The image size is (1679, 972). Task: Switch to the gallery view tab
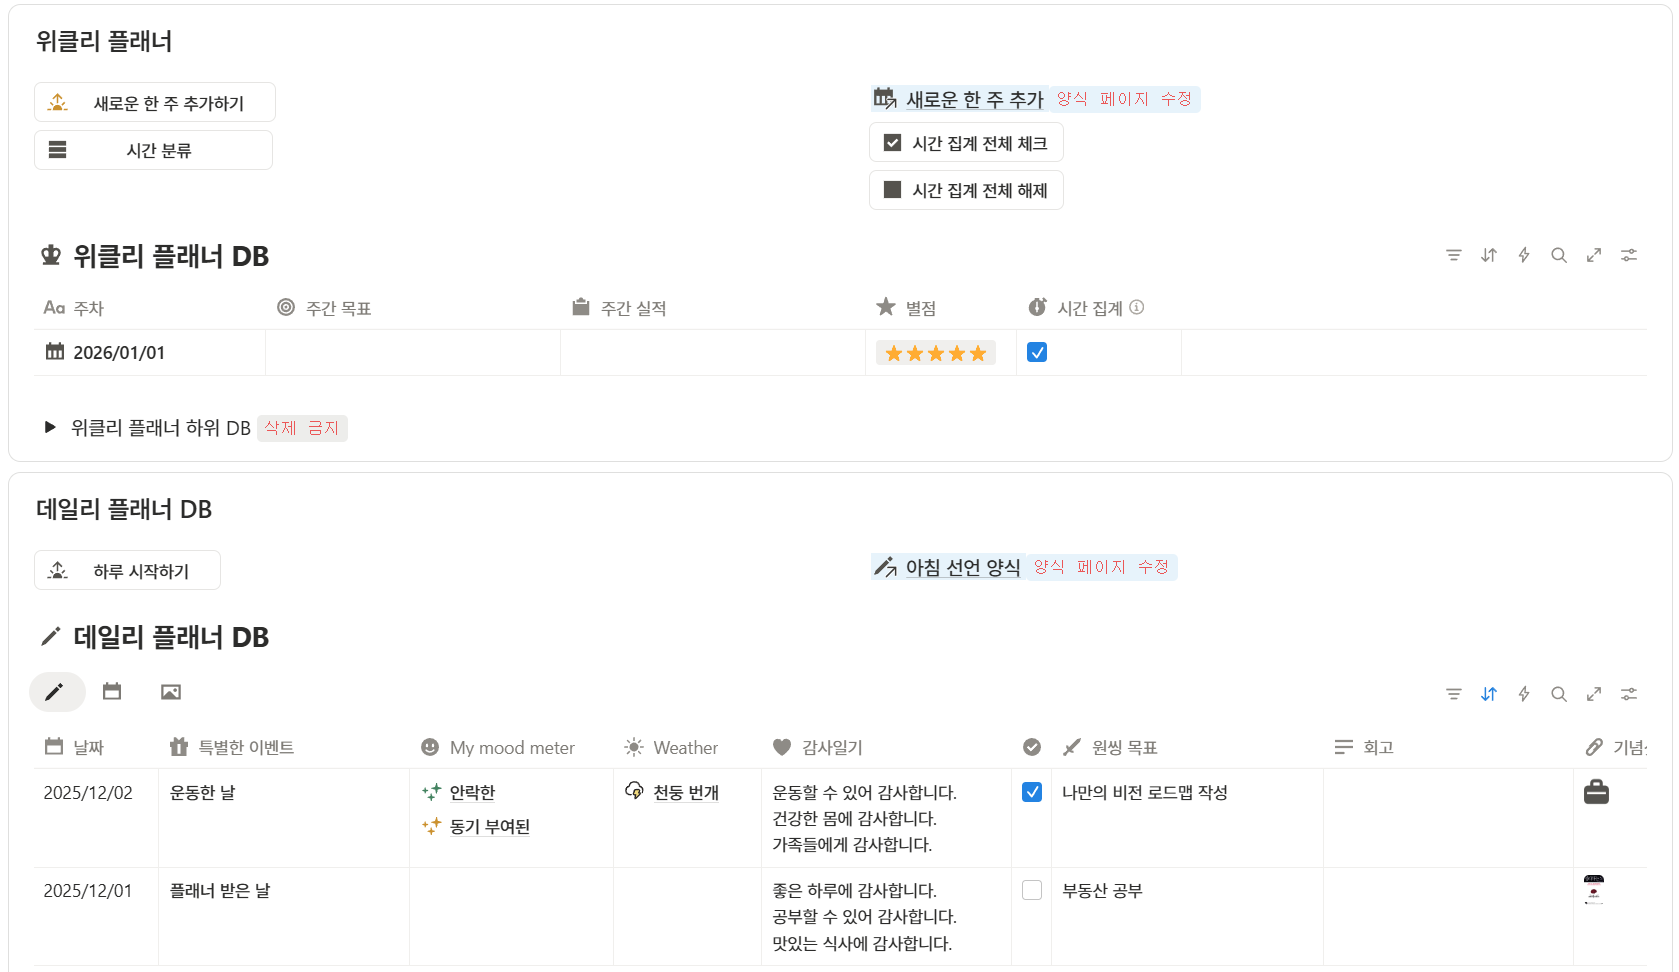point(171,692)
